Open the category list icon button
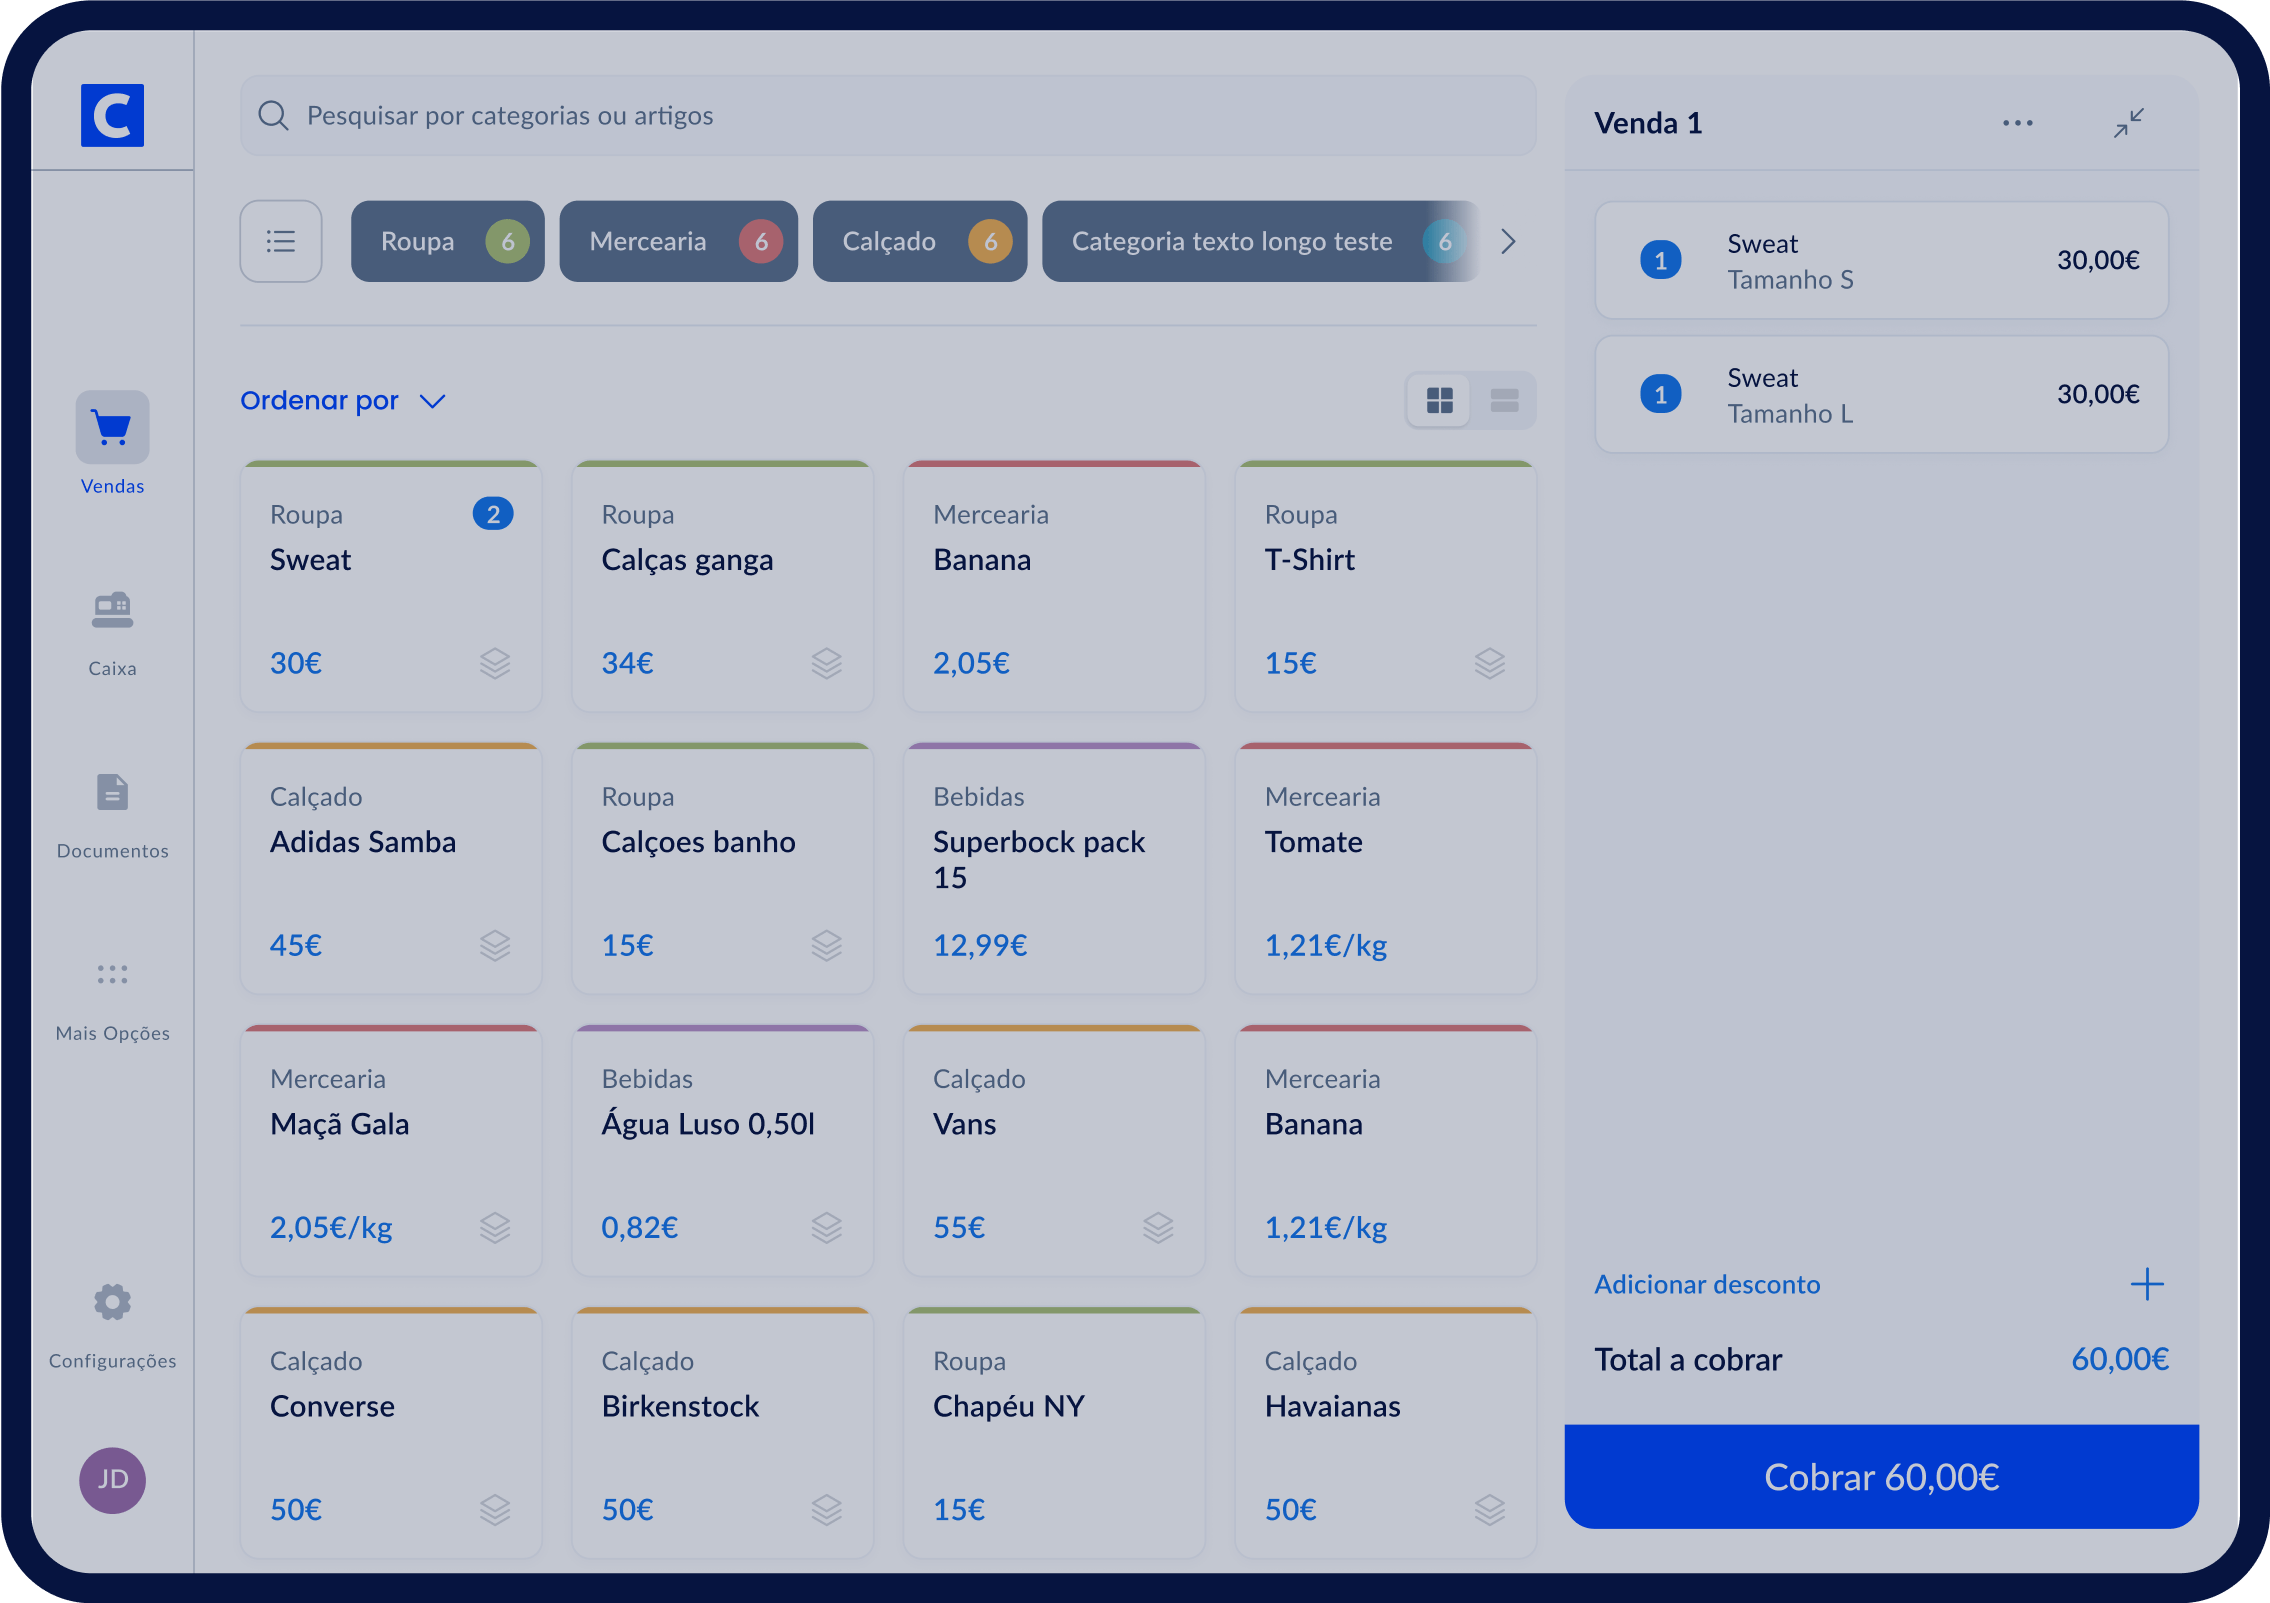This screenshot has height=1603, width=2270. pos(281,241)
